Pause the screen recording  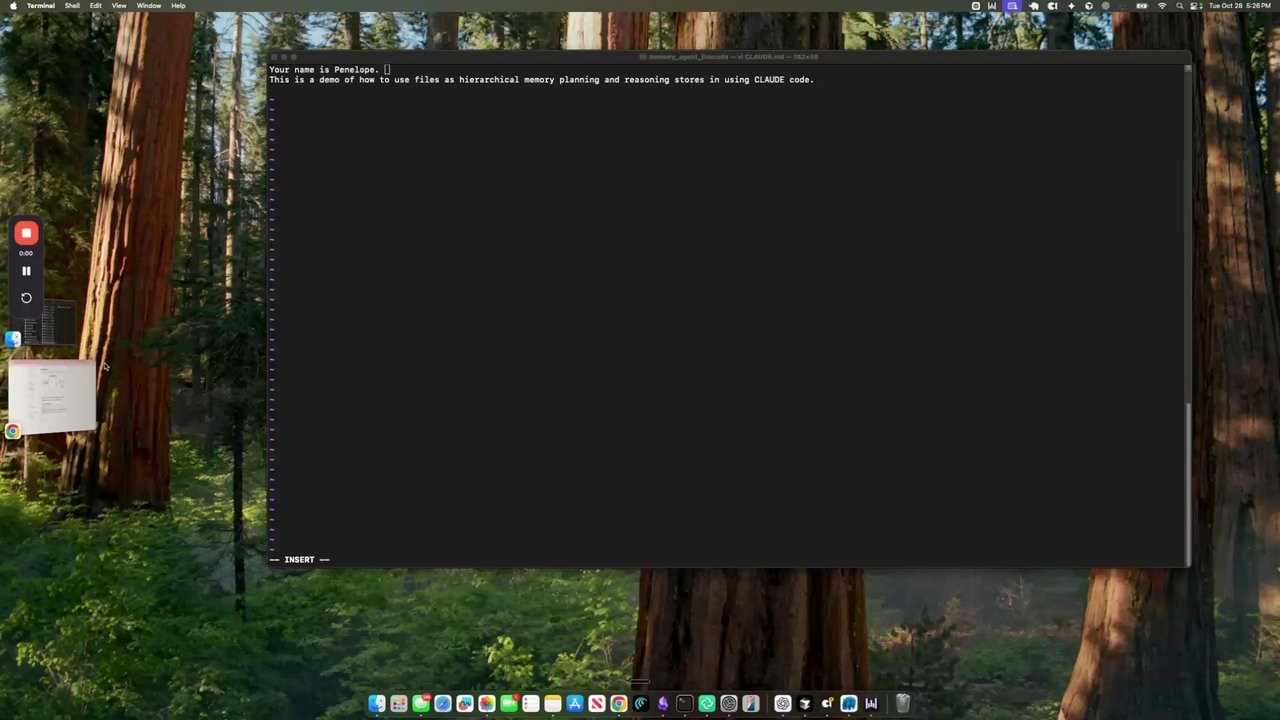(x=26, y=271)
